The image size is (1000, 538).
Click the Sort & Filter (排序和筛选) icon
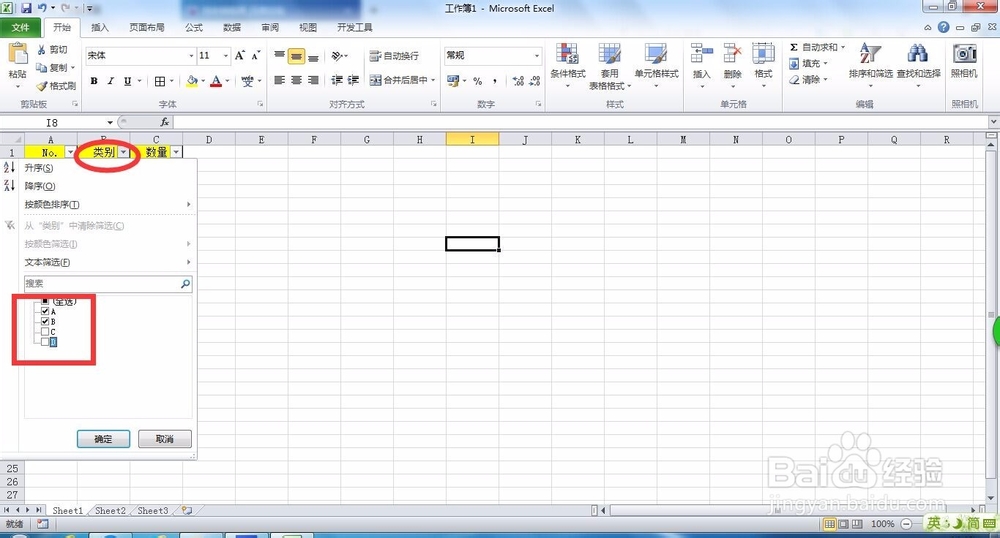coord(870,54)
